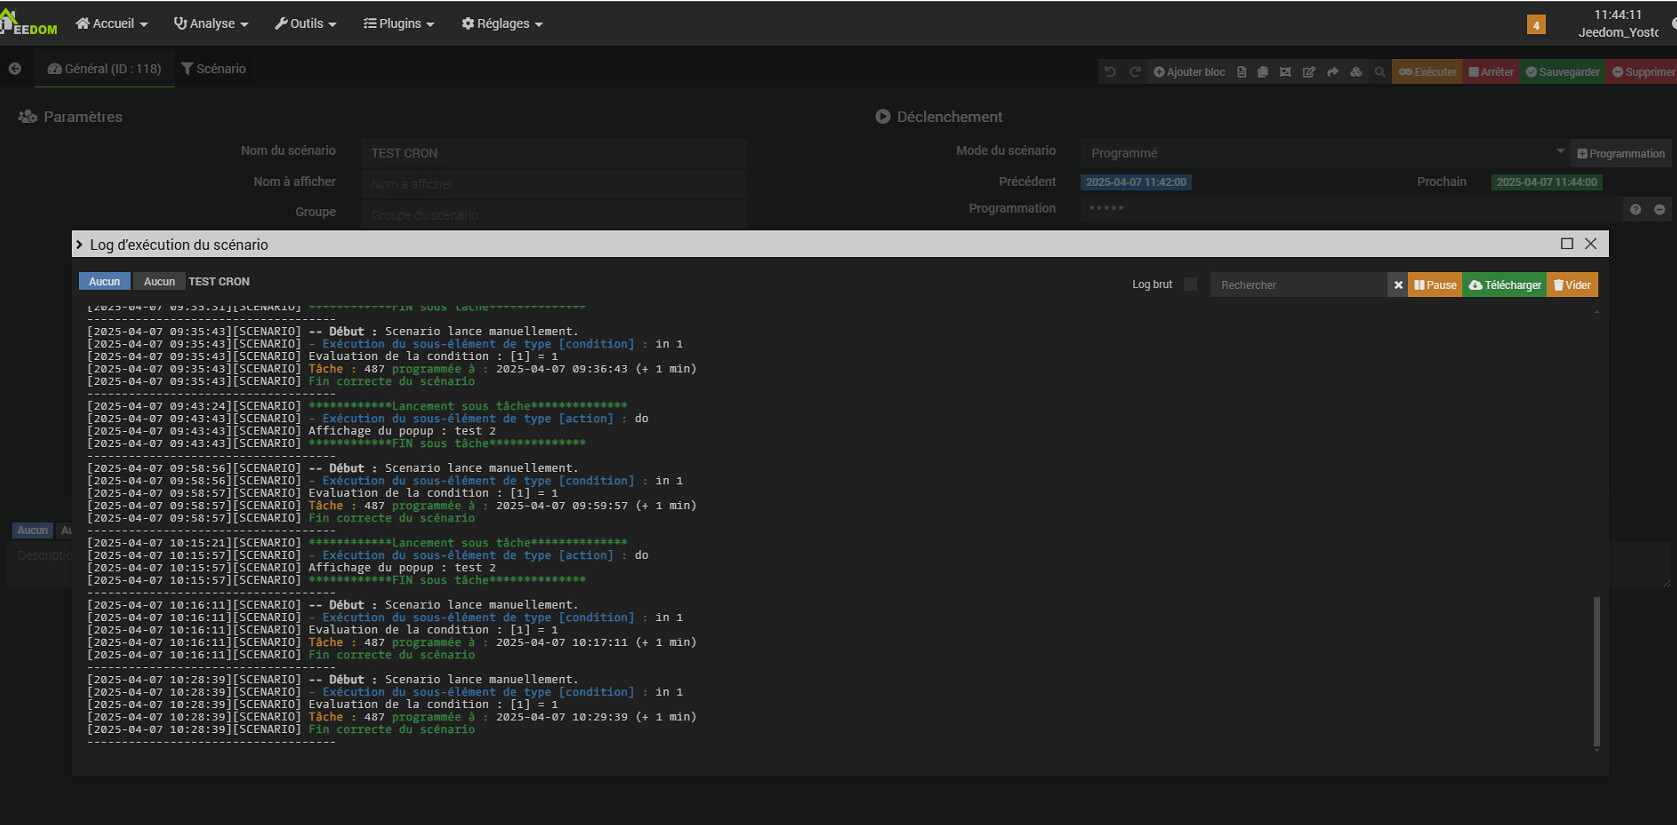Click the edit pencil icon in toolbar
1677x825 pixels.
[x=1308, y=72]
